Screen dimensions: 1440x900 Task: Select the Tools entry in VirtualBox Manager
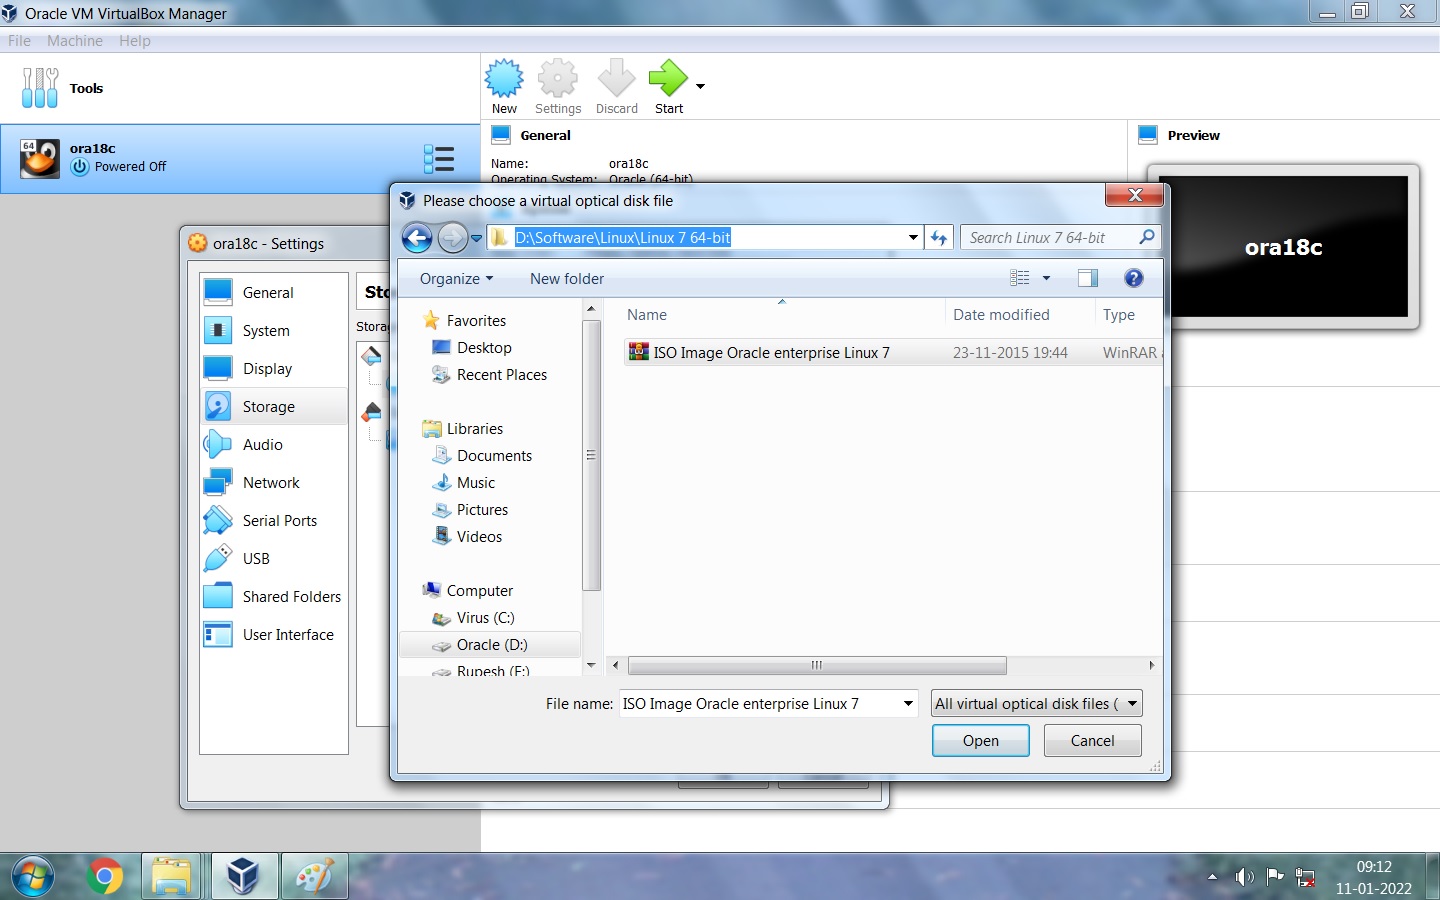coord(240,88)
